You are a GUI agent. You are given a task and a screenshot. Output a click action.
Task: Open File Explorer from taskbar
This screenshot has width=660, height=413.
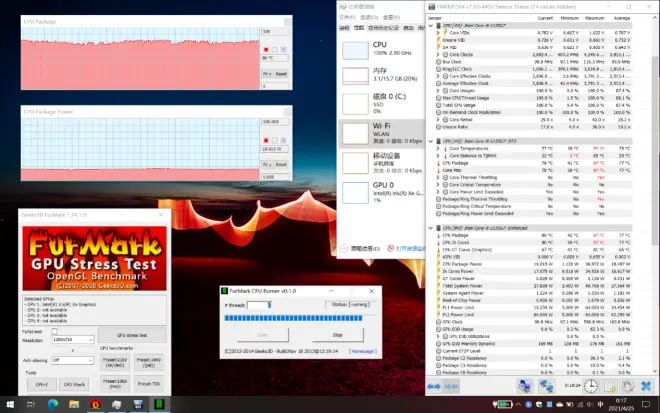[x=74, y=405]
